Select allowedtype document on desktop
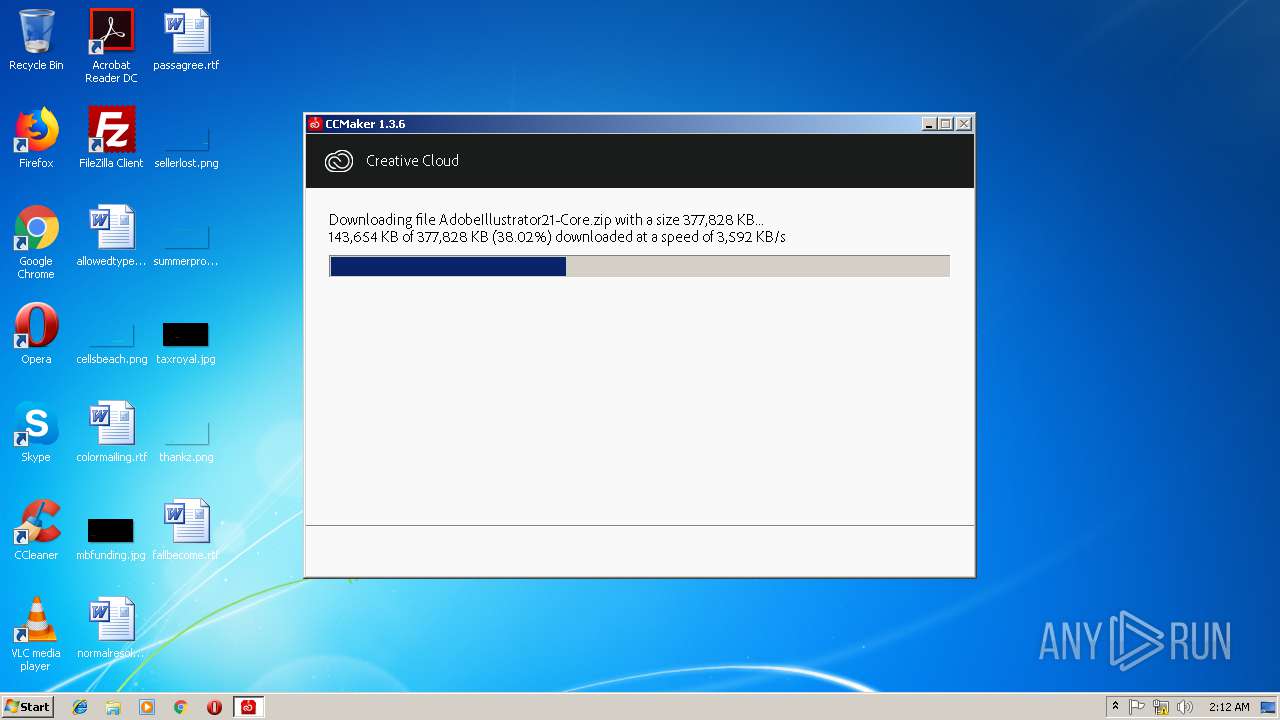Image resolution: width=1280 pixels, height=720 pixels. click(111, 236)
